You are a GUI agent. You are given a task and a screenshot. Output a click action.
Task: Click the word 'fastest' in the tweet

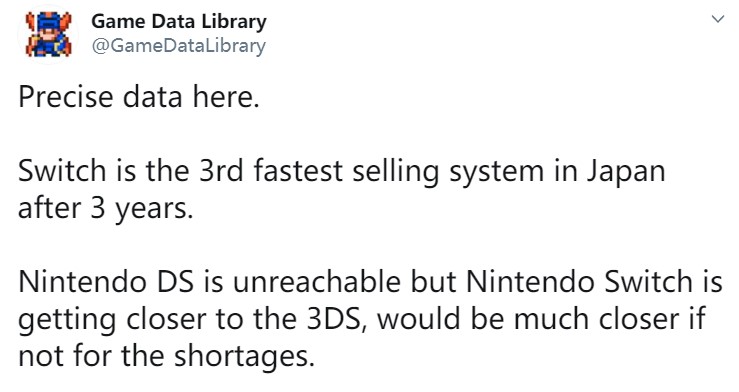click(x=298, y=171)
